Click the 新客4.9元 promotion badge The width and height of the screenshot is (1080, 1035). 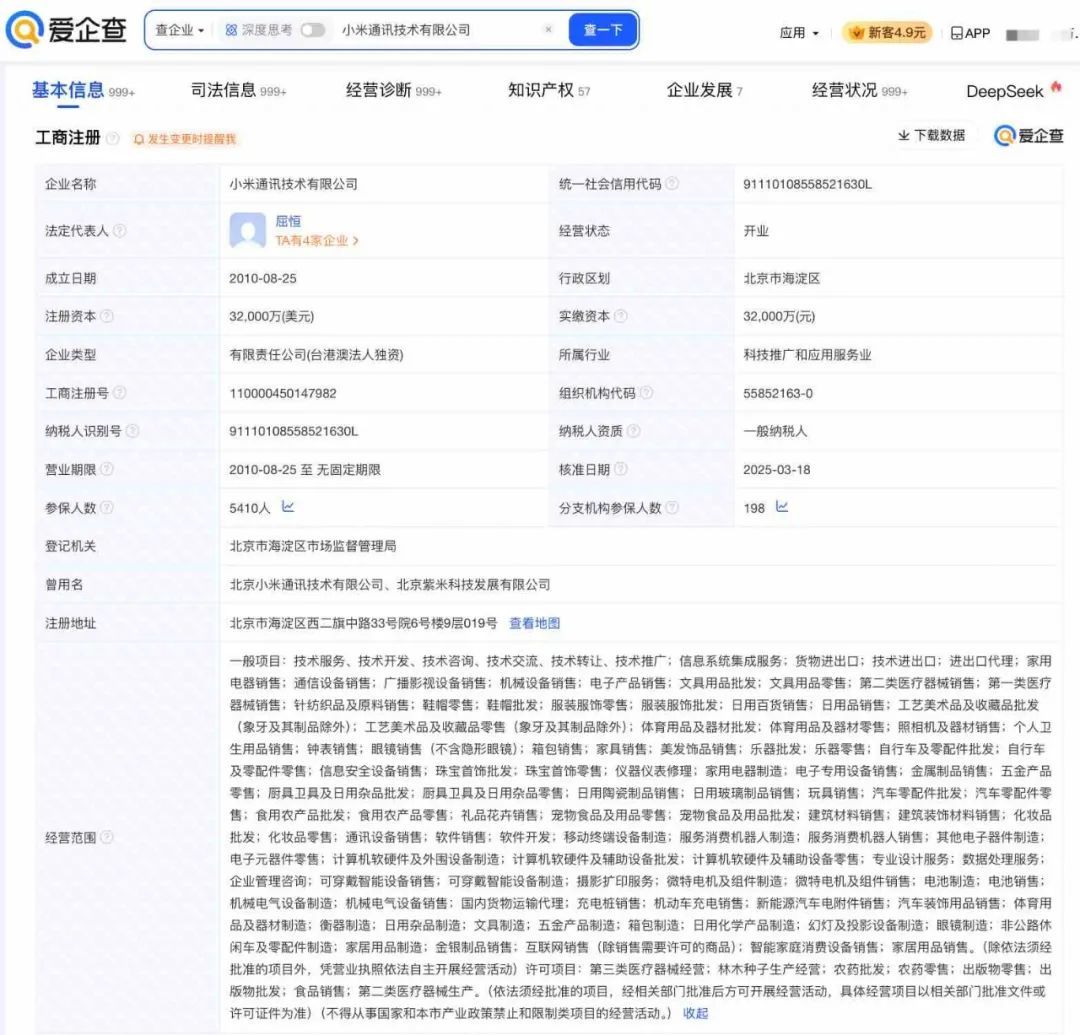887,32
